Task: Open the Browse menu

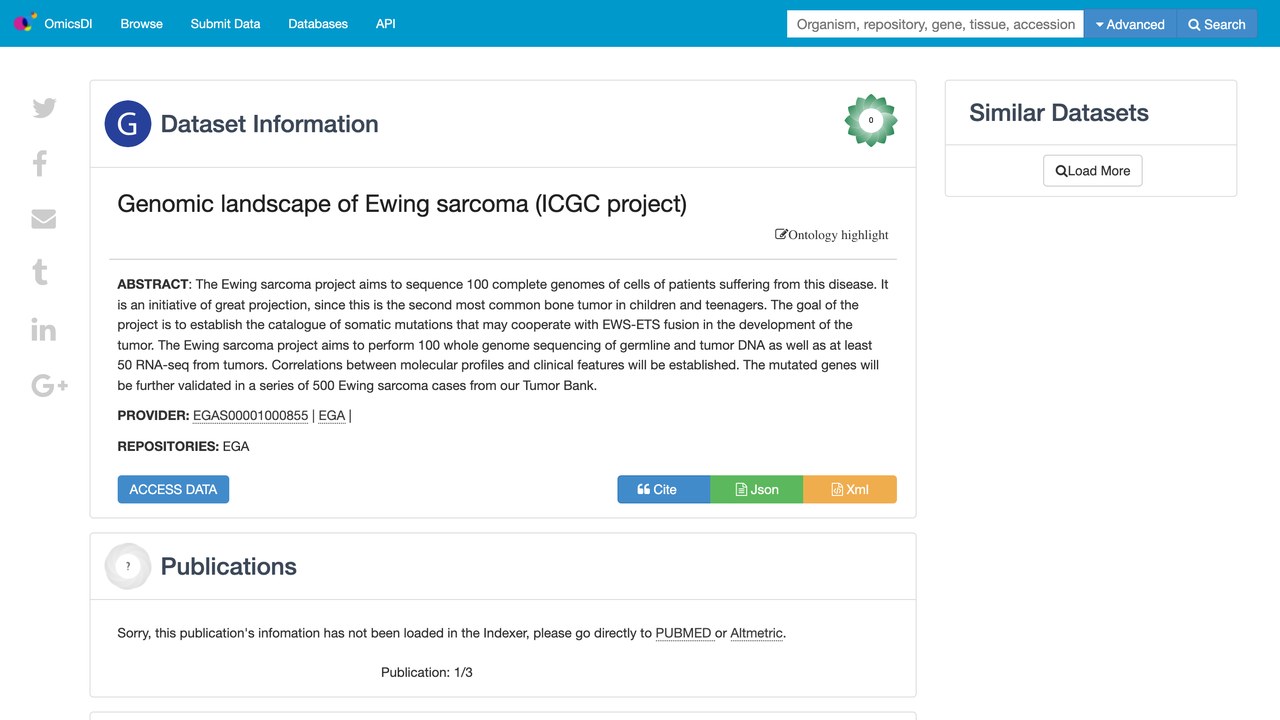Action: coord(141,23)
